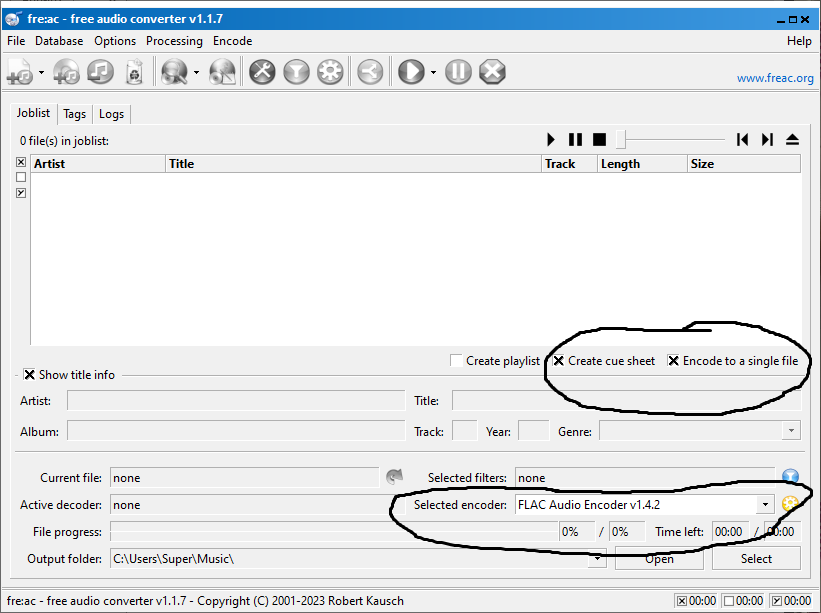The height and width of the screenshot is (613, 821).
Task: Open the Database menu
Action: click(59, 41)
